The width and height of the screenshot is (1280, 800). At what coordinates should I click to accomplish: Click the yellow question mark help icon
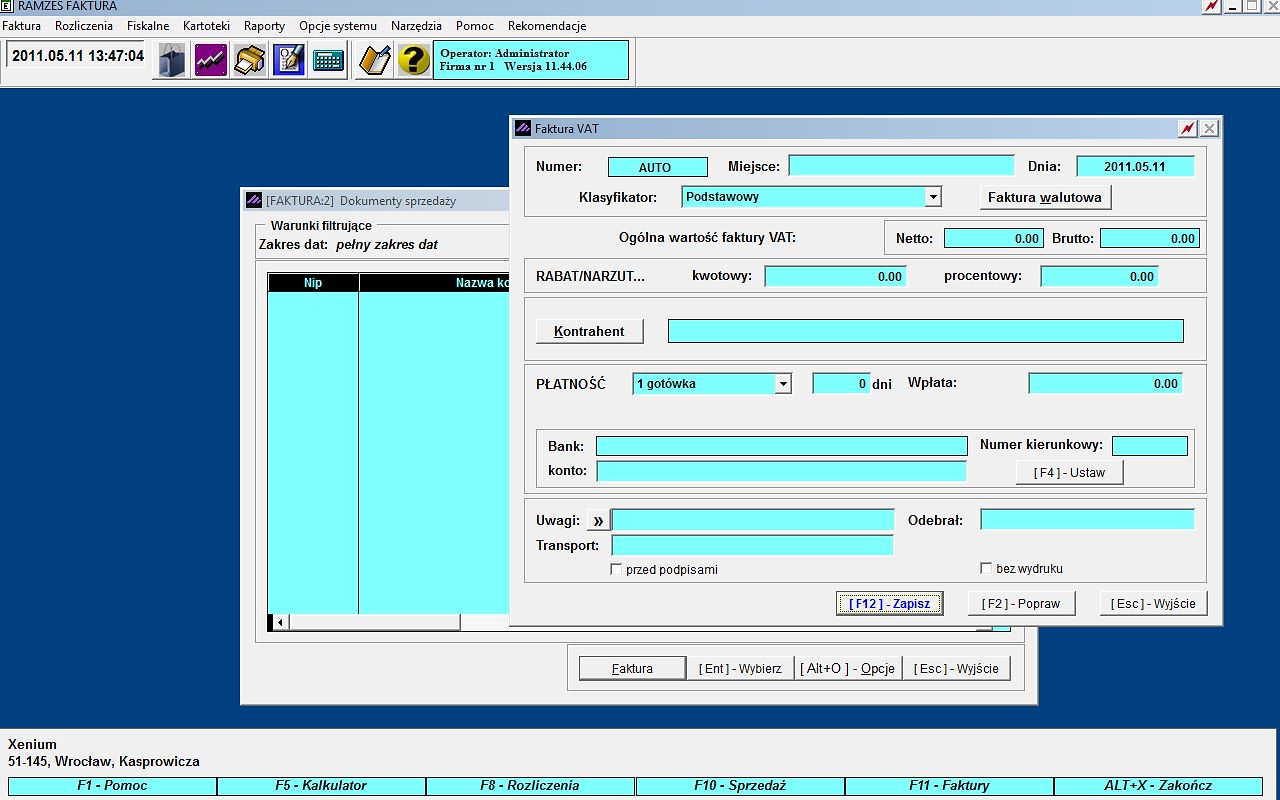[x=414, y=60]
